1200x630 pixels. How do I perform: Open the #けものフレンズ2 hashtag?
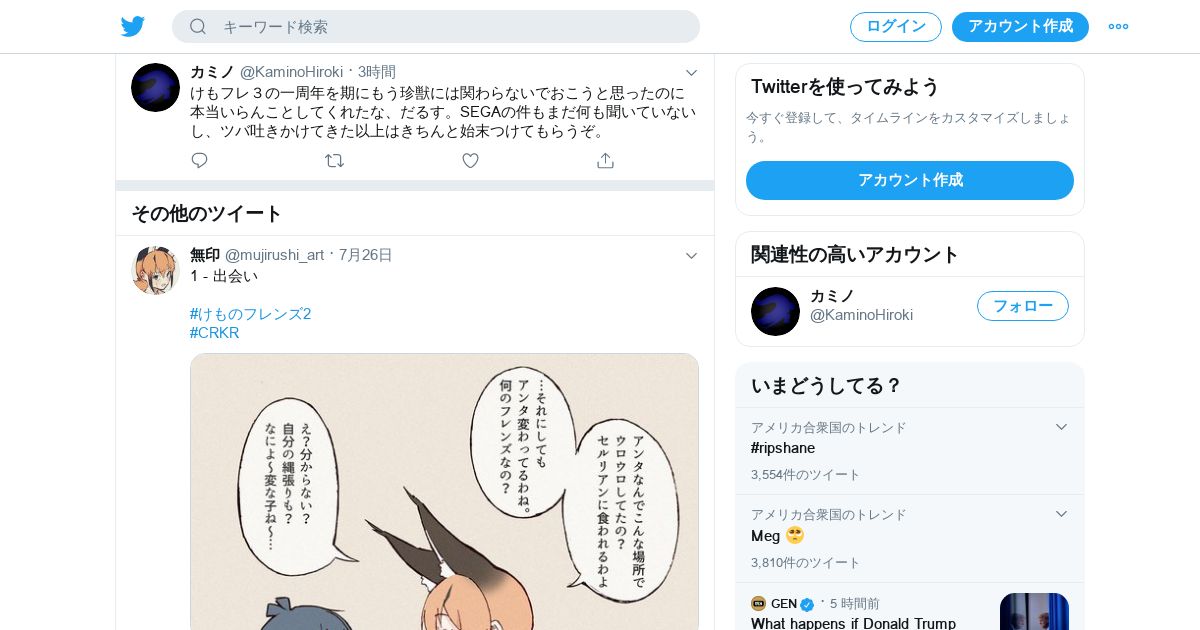pos(250,314)
